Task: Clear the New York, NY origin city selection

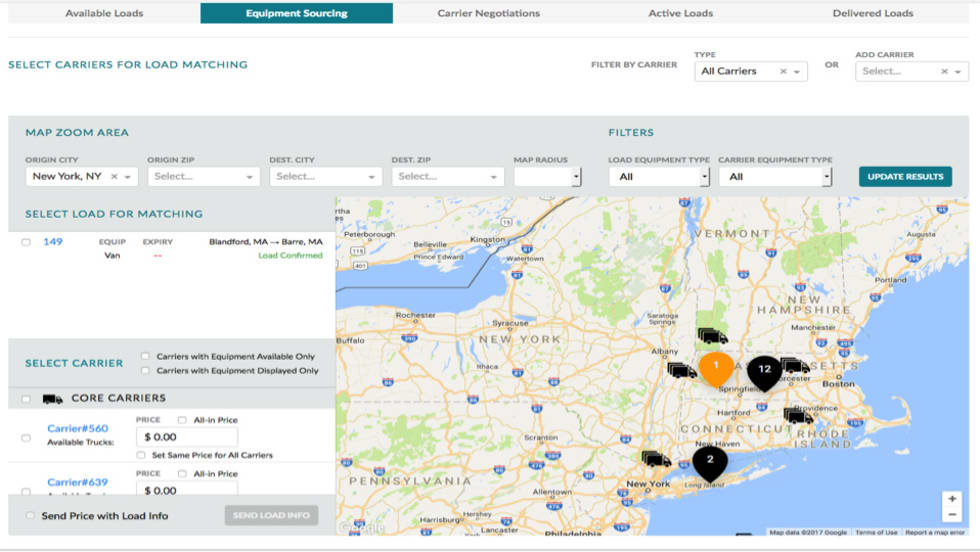Action: pos(114,177)
